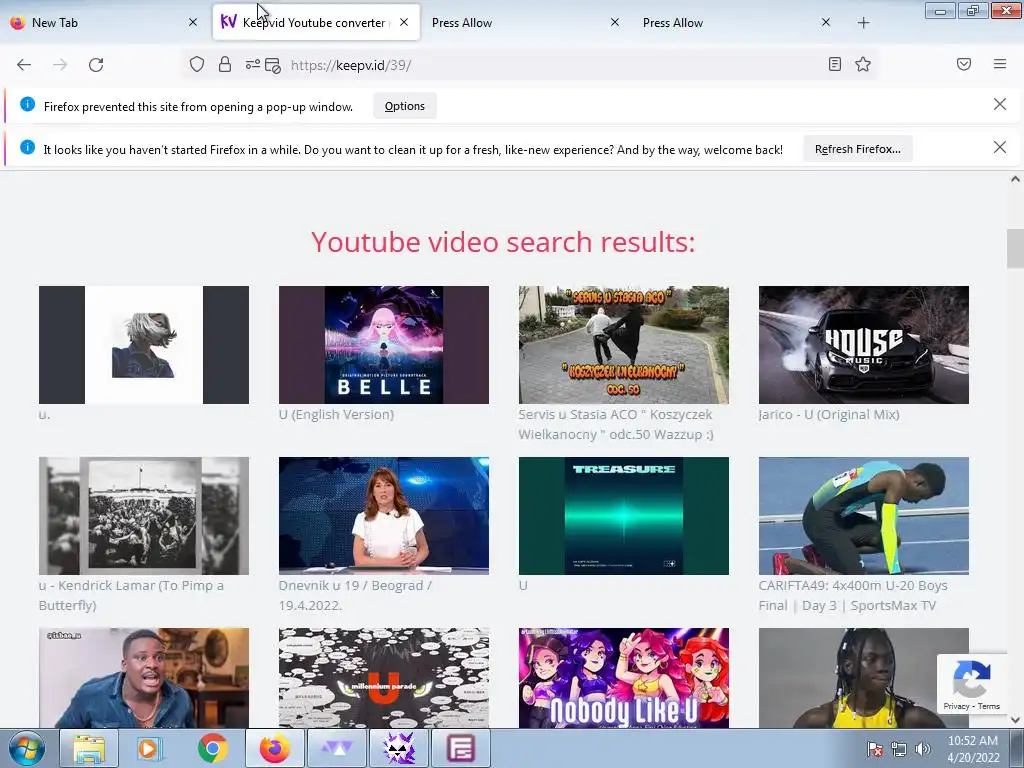Click the 'u.' title under first video
The image size is (1024, 768).
44,415
